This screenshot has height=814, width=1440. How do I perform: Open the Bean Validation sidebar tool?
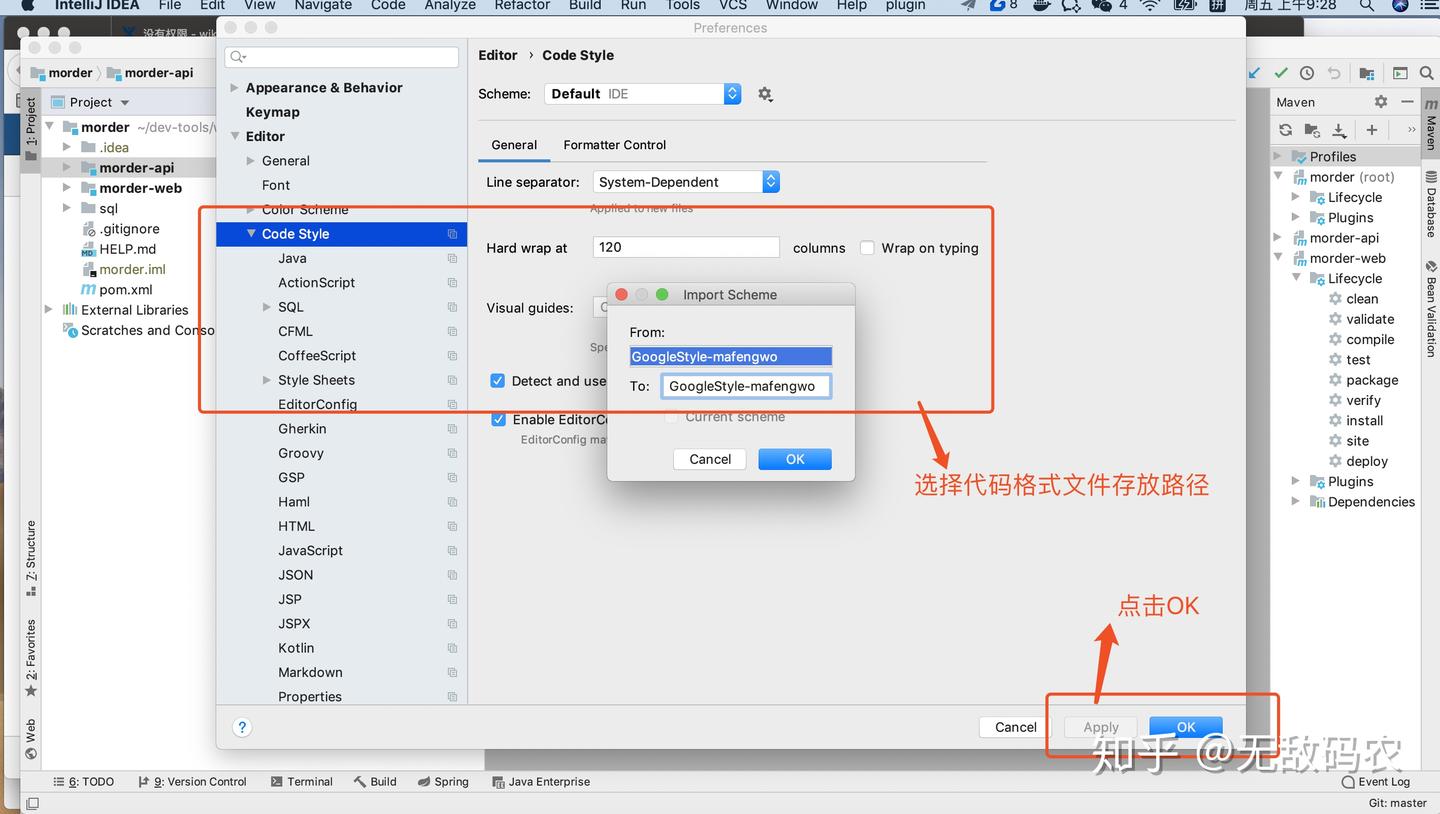(1431, 308)
